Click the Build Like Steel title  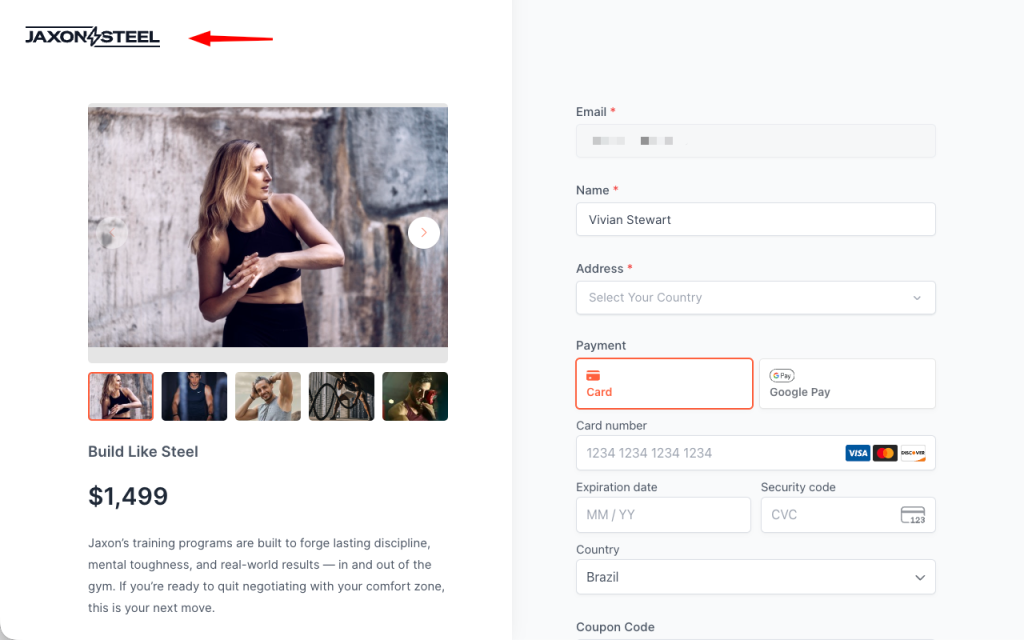click(x=143, y=451)
